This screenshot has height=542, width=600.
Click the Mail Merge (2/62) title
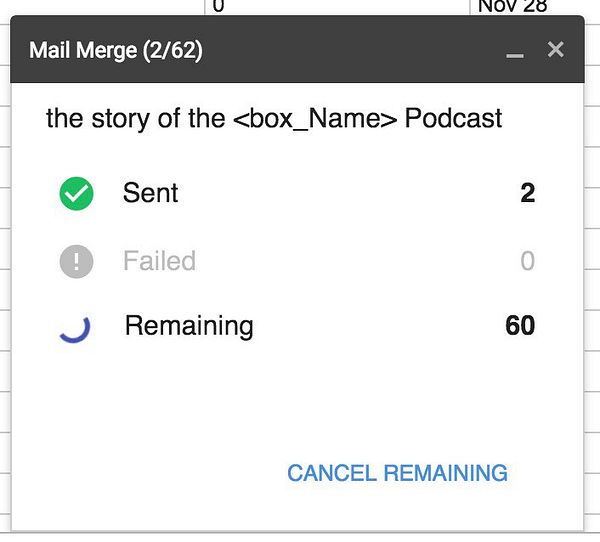click(x=116, y=50)
